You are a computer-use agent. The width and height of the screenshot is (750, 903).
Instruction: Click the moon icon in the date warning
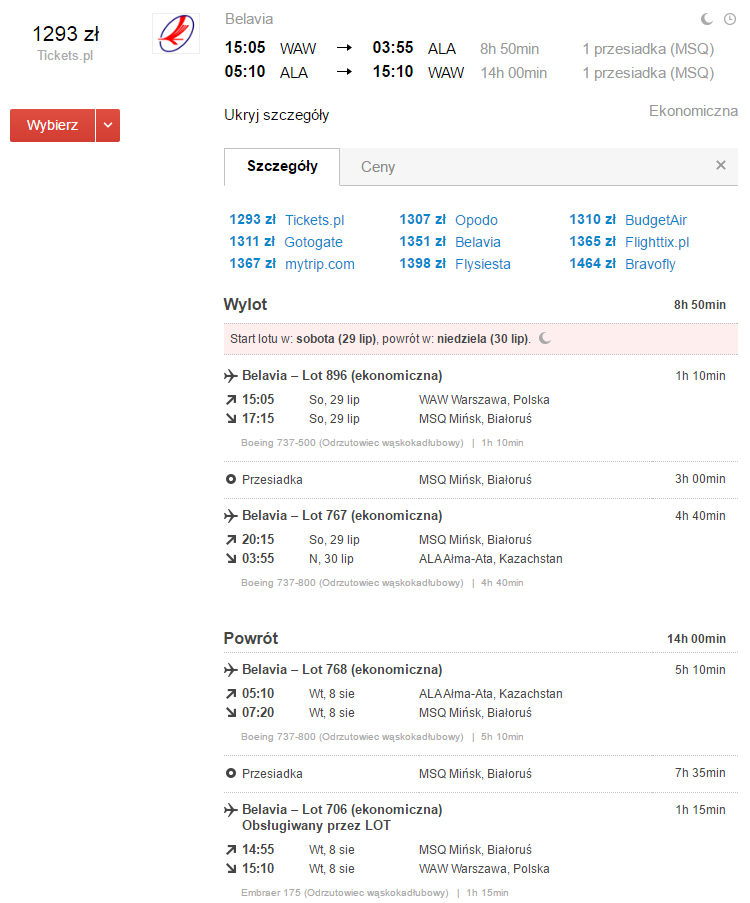[x=544, y=339]
